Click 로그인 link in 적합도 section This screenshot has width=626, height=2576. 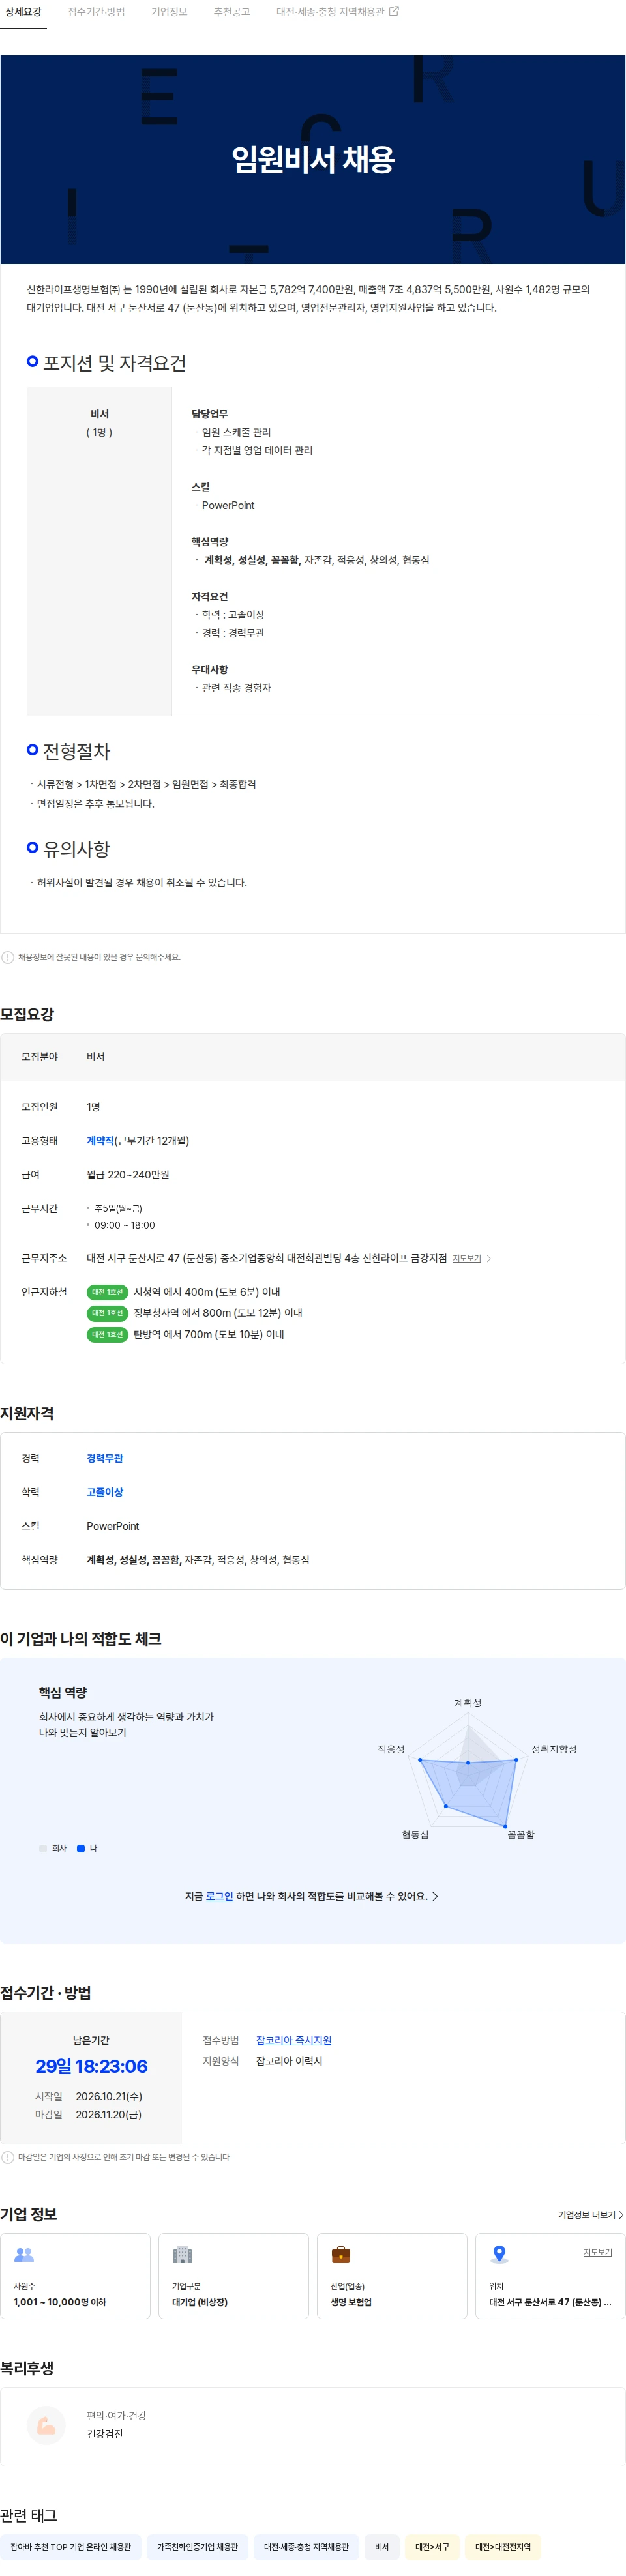coord(219,1896)
